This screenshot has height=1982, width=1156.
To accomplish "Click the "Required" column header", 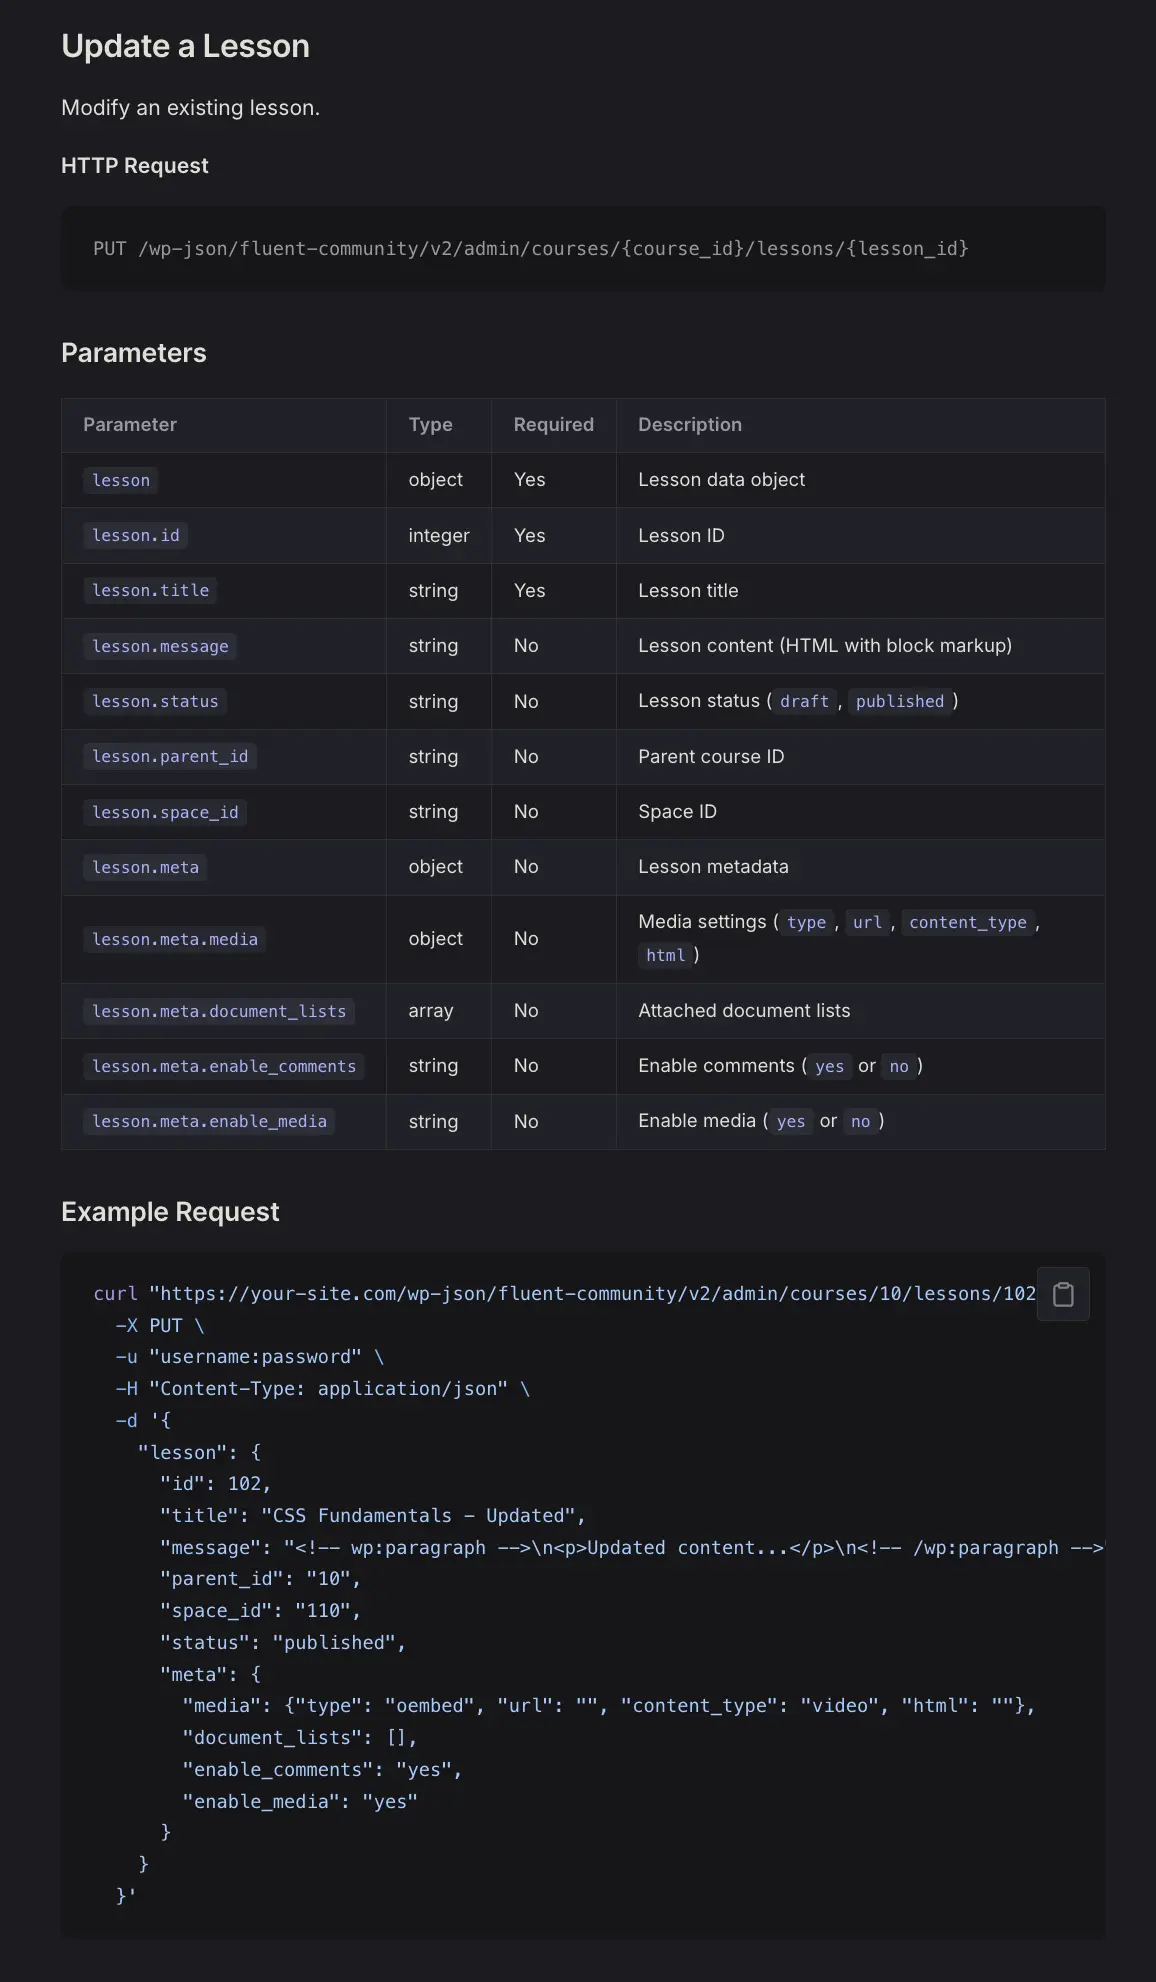I will click(x=554, y=425).
